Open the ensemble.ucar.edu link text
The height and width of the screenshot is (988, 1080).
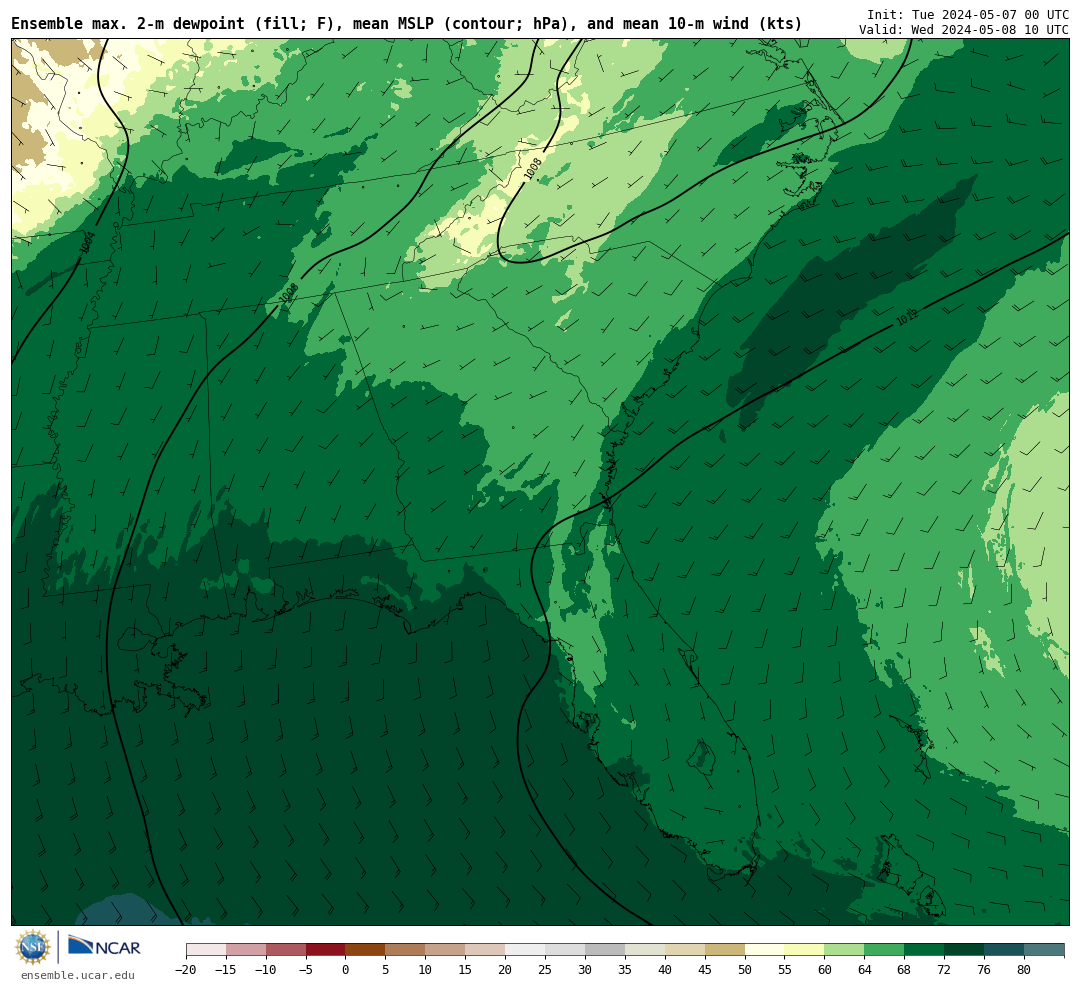(x=78, y=975)
